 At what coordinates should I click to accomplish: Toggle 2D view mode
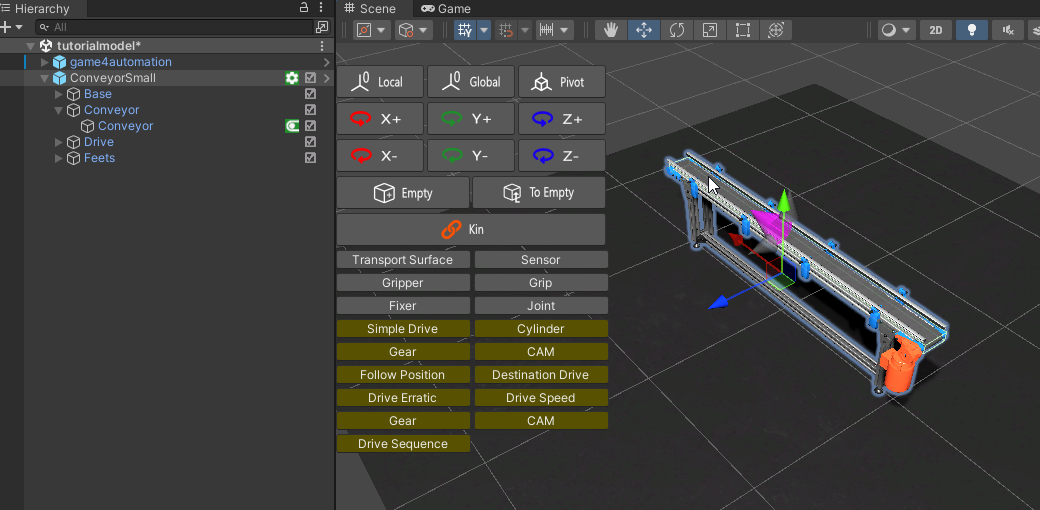(935, 30)
